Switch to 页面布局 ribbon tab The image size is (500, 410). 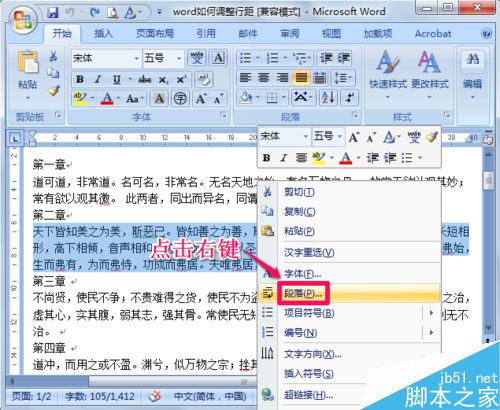155,34
